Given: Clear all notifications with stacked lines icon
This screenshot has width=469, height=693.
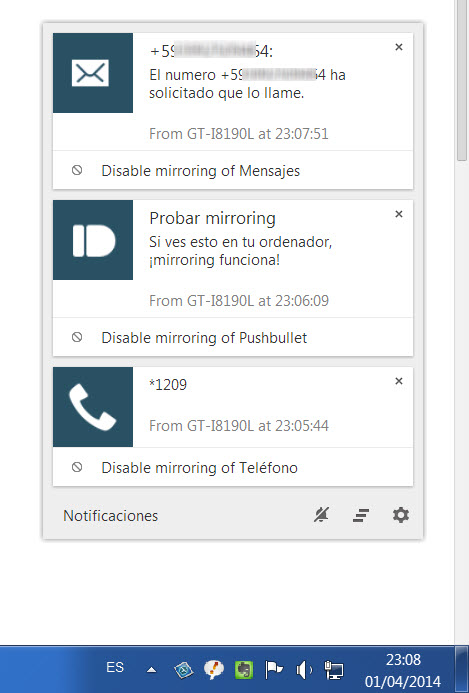Looking at the screenshot, I should (x=361, y=515).
